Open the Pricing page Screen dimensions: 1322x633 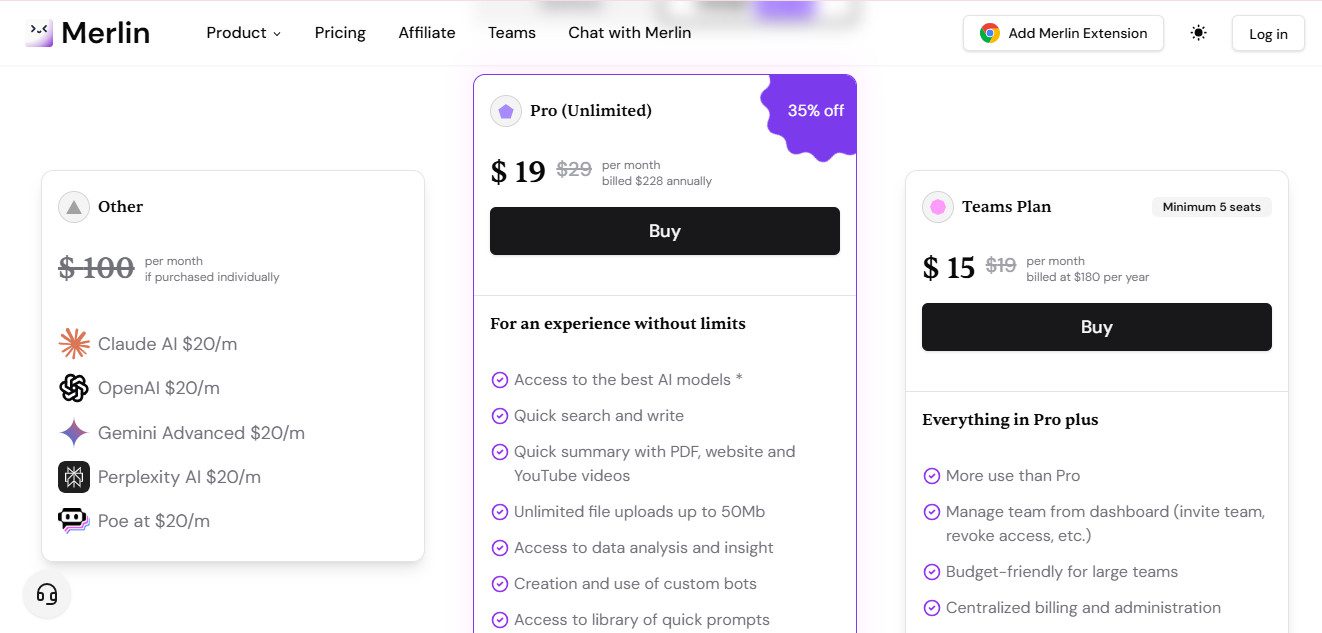[340, 32]
